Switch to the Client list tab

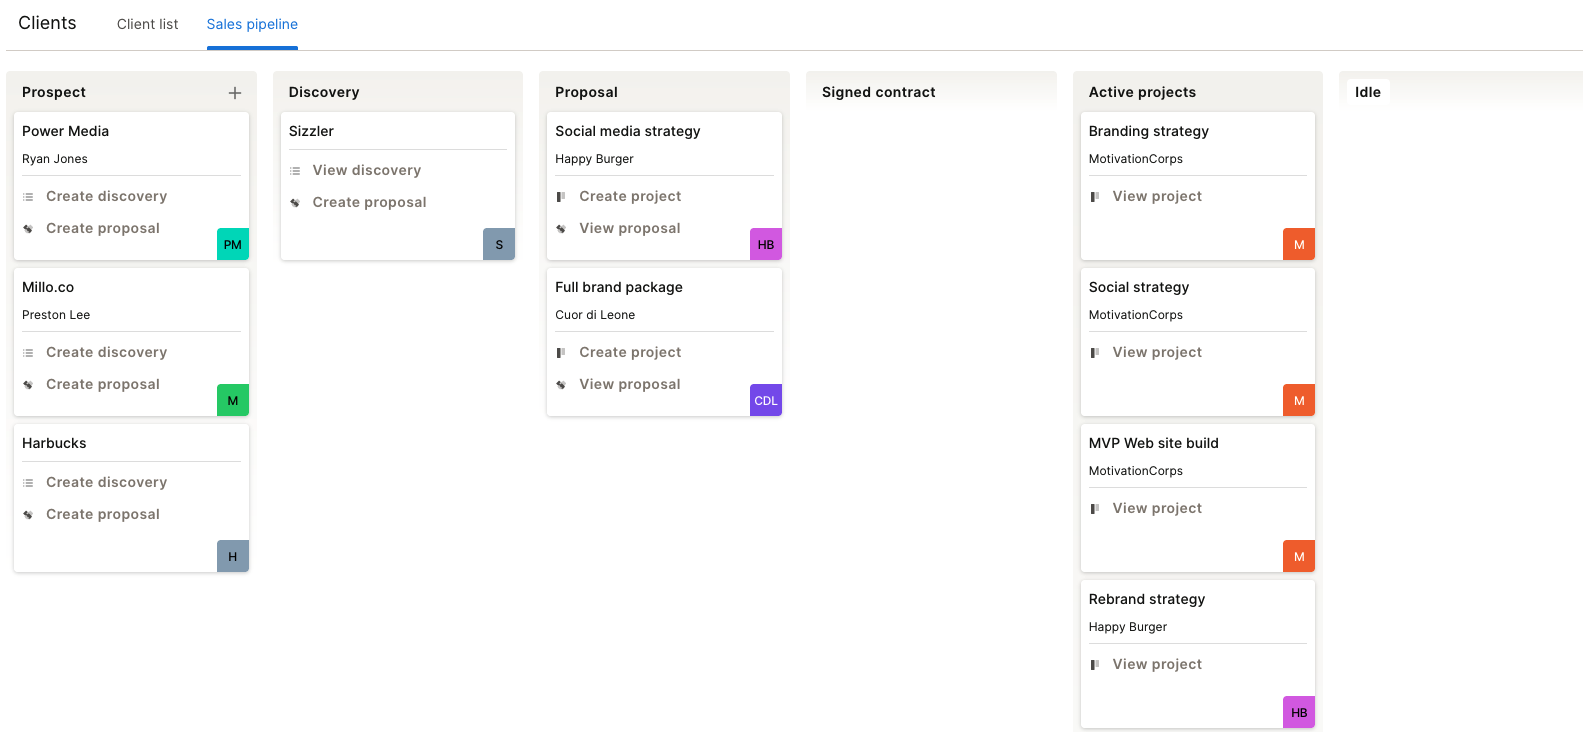[147, 24]
